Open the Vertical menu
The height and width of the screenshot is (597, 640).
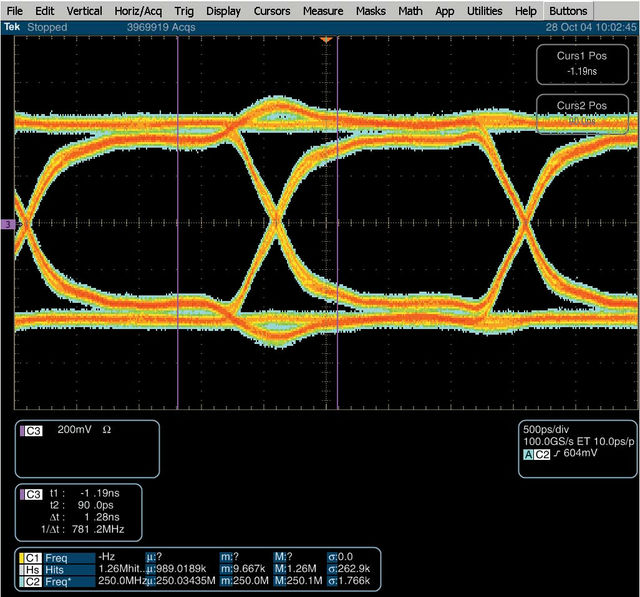[84, 11]
